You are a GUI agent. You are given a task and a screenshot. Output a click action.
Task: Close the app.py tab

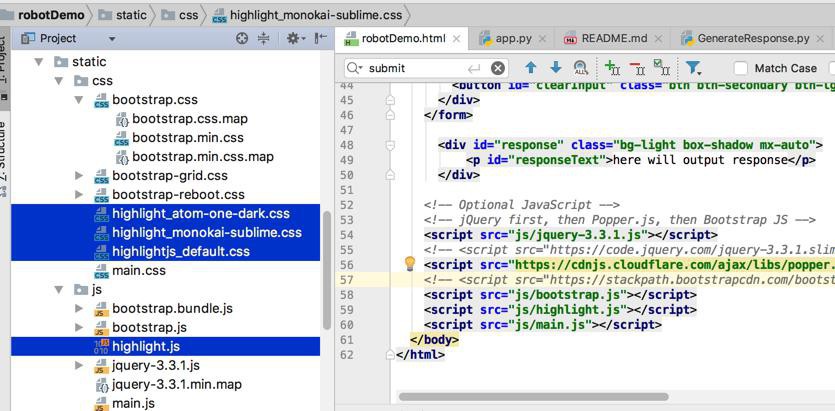pyautogui.click(x=542, y=39)
